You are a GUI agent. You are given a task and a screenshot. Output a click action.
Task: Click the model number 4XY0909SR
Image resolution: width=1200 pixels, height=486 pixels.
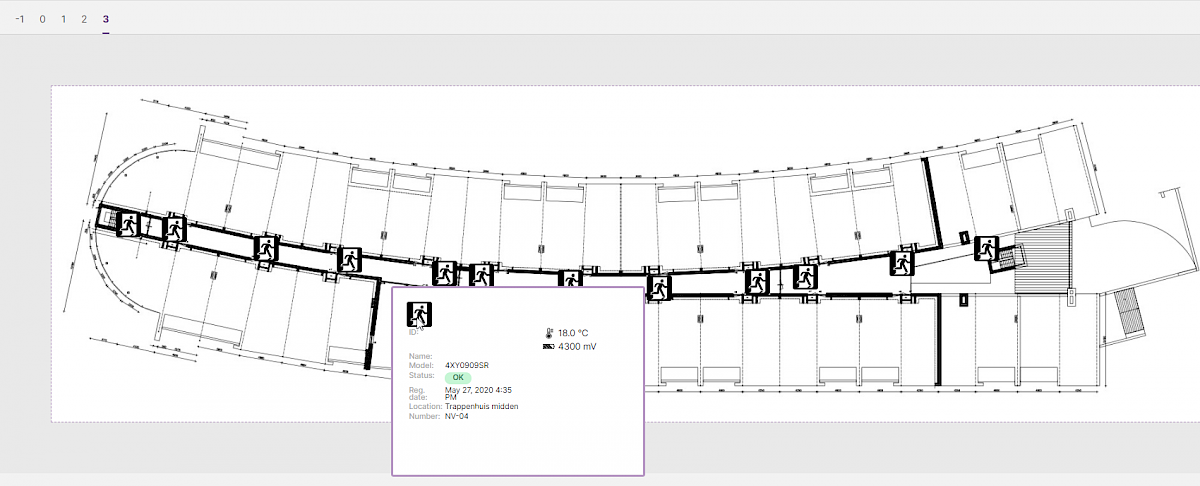(x=467, y=365)
